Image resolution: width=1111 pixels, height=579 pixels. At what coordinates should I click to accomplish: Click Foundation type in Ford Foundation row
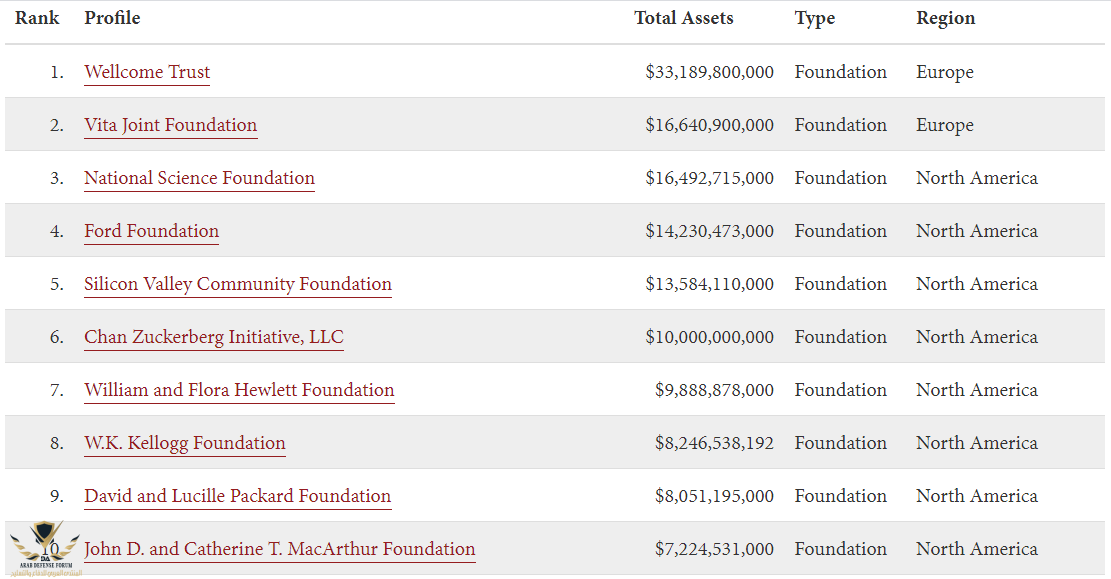(x=840, y=231)
